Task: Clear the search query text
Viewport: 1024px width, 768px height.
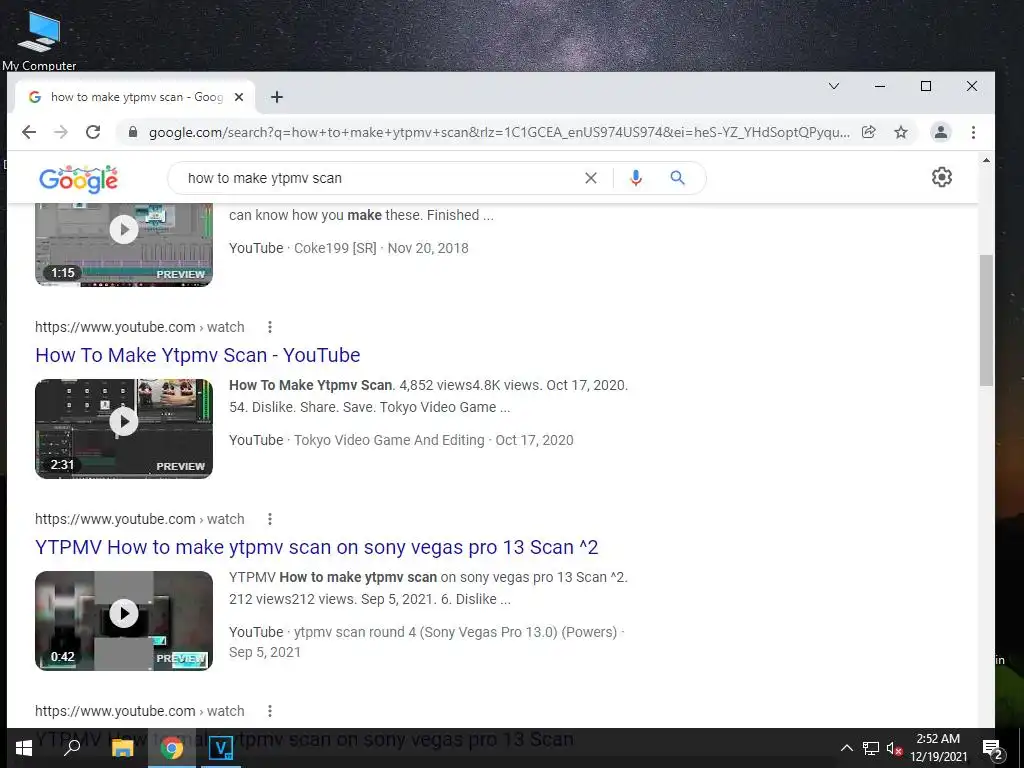Action: [x=590, y=178]
